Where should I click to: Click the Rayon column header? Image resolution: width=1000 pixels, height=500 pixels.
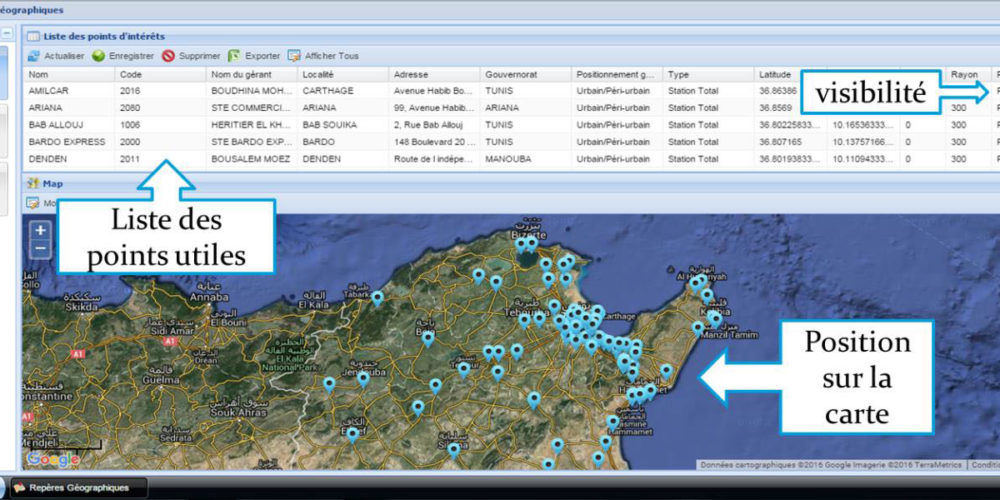click(x=964, y=74)
